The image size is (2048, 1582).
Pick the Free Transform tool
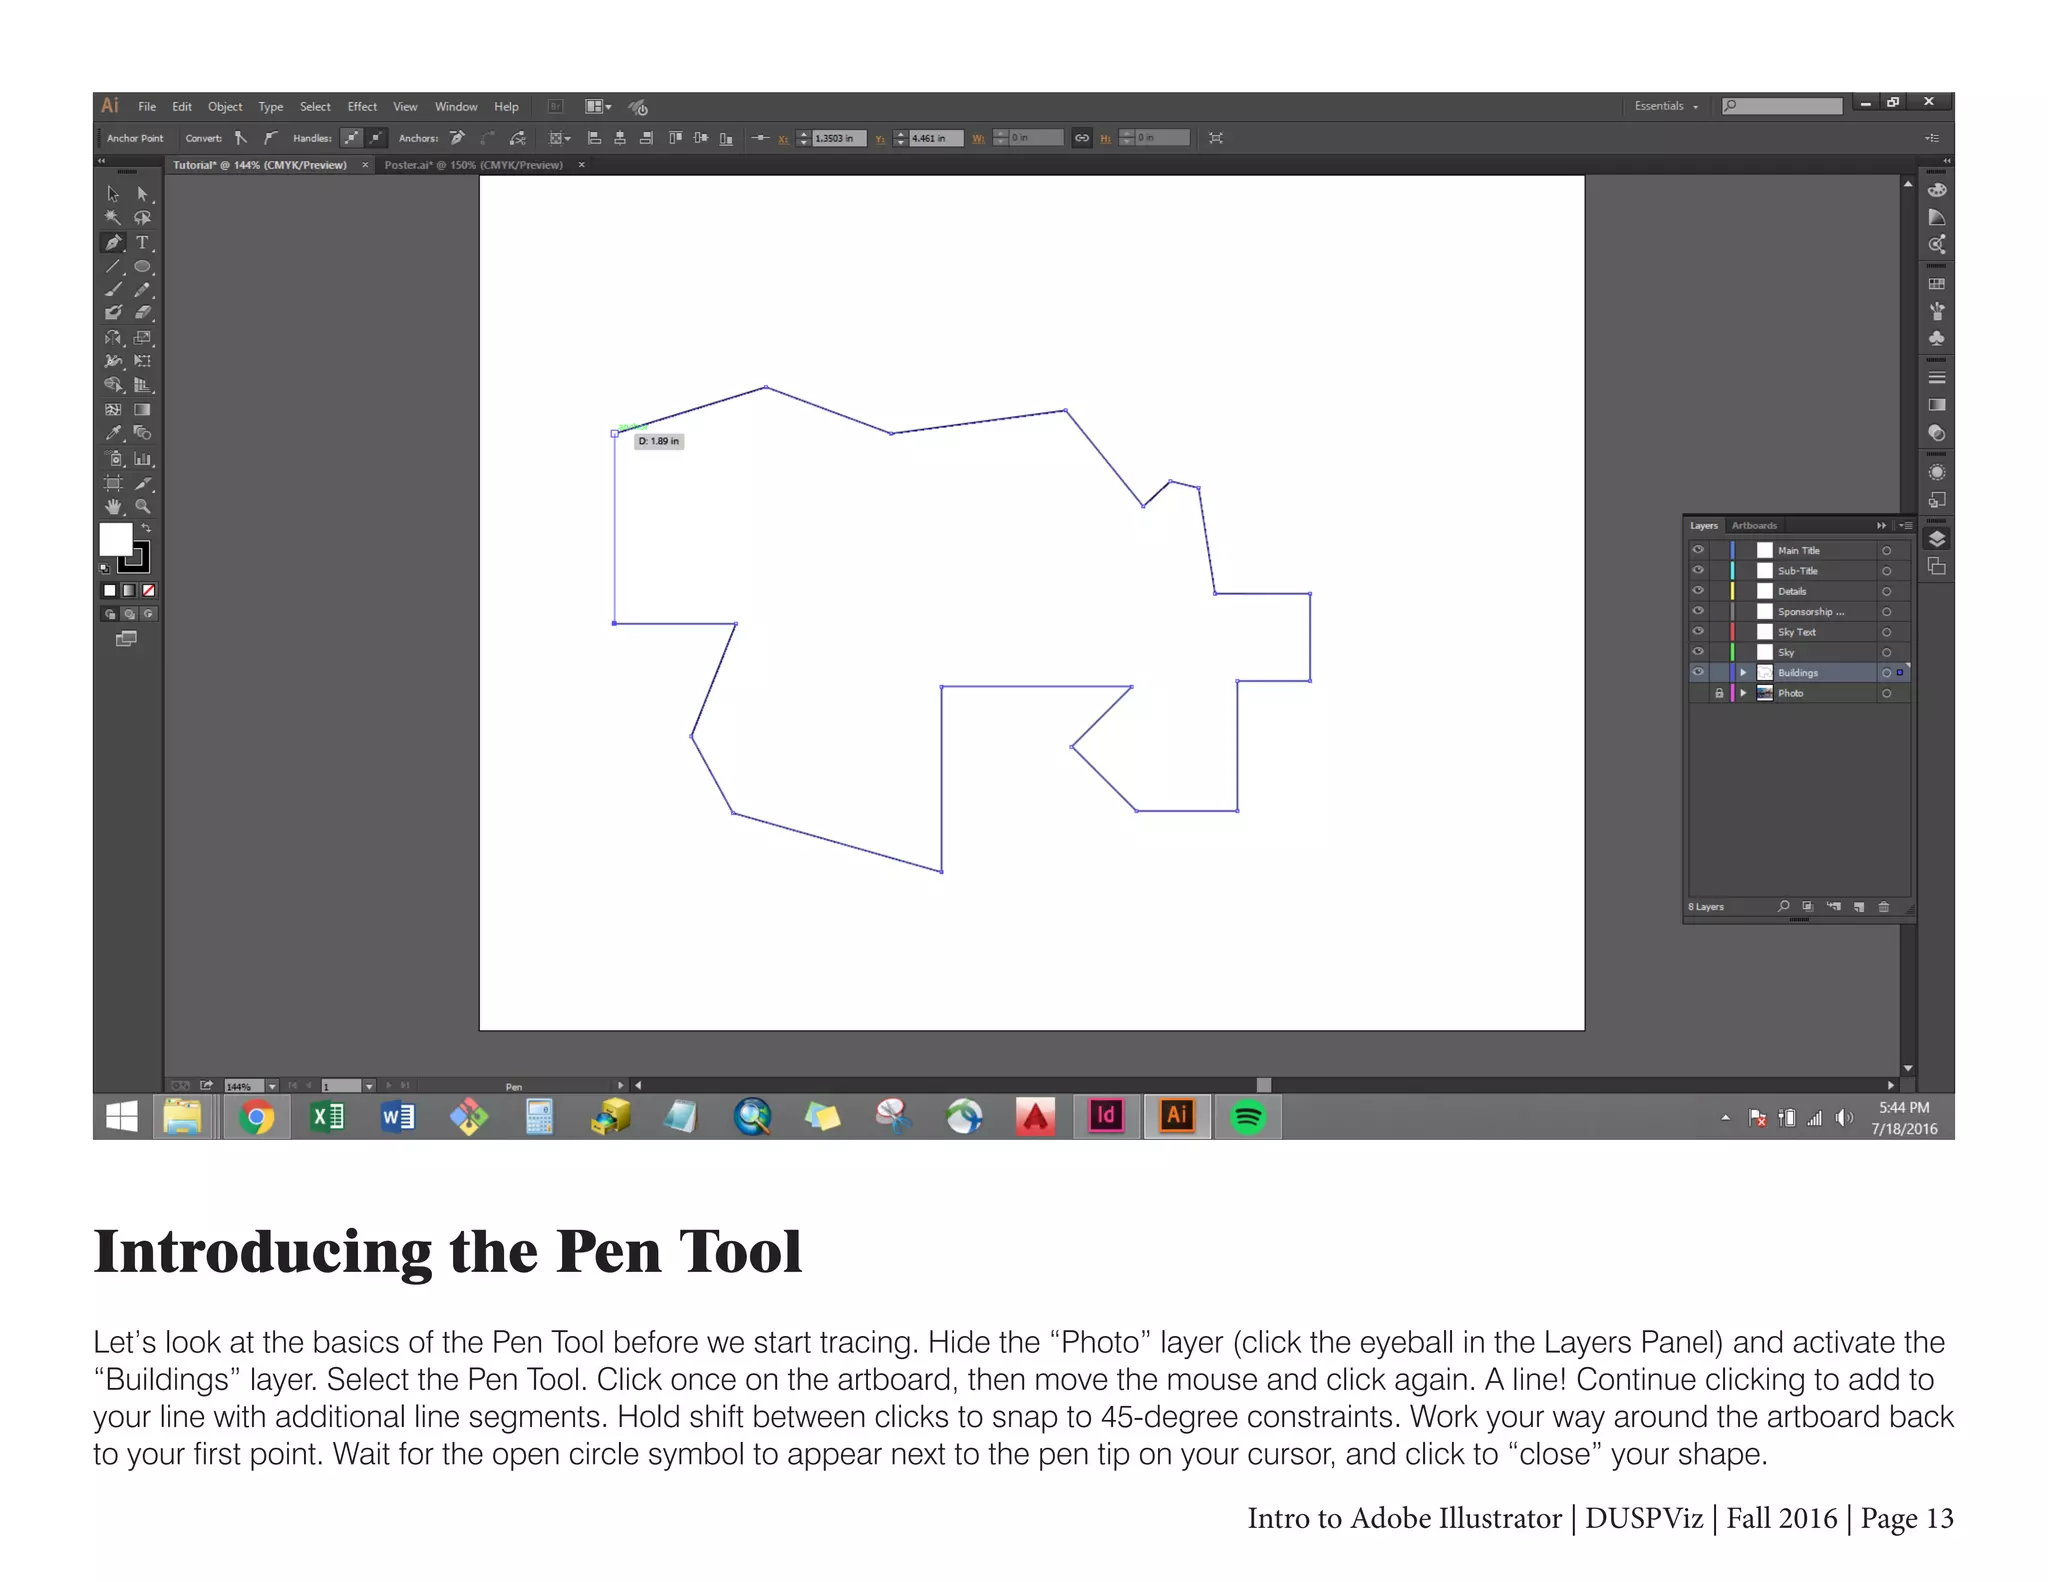142,361
